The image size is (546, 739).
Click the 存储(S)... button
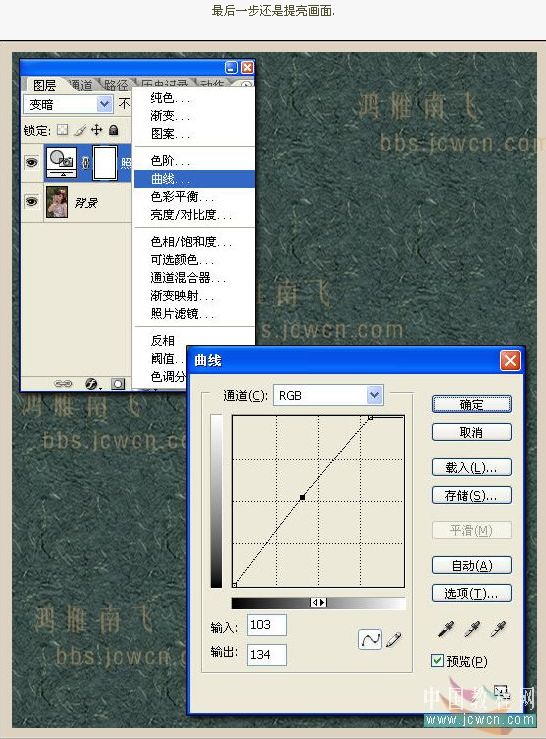click(472, 495)
